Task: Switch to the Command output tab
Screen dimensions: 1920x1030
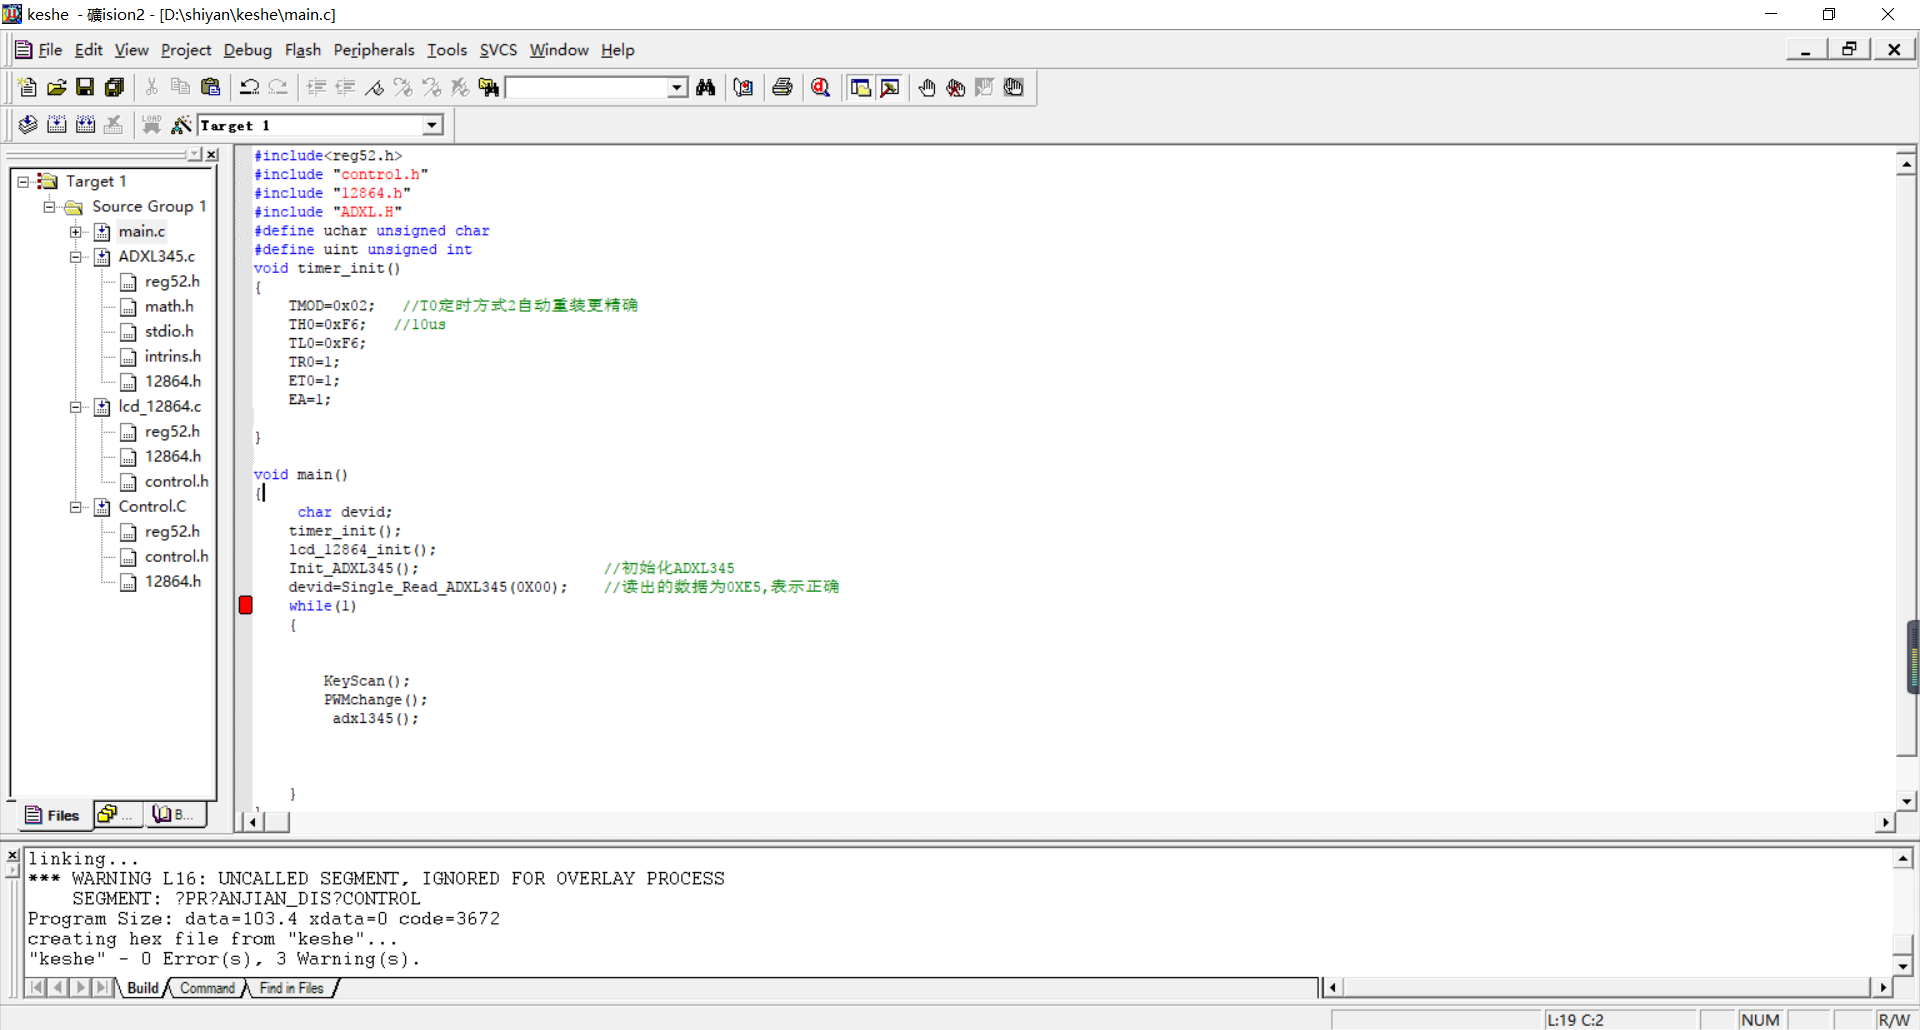Action: click(207, 988)
